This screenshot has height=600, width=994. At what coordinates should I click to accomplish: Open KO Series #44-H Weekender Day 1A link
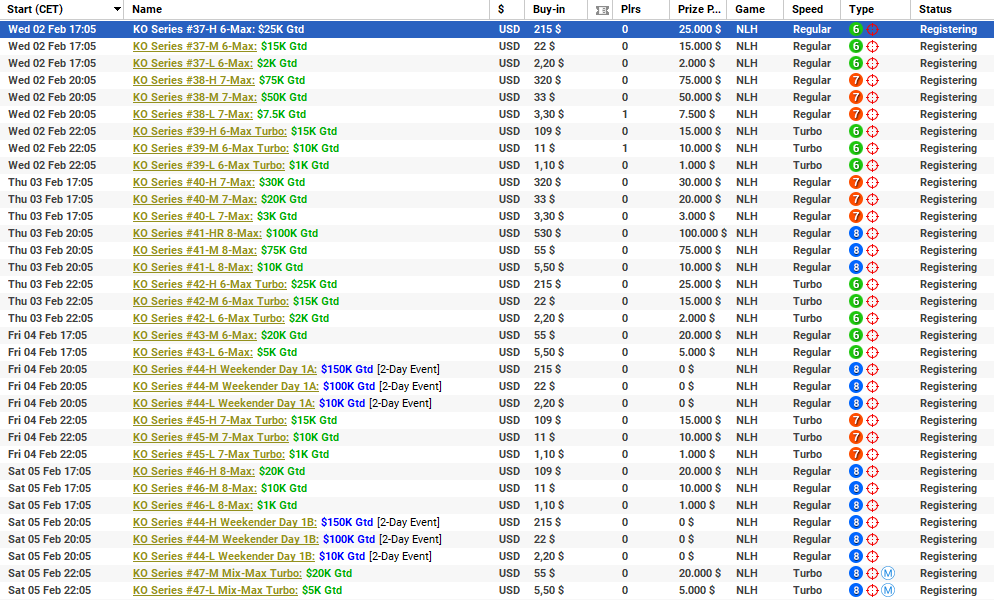click(224, 369)
